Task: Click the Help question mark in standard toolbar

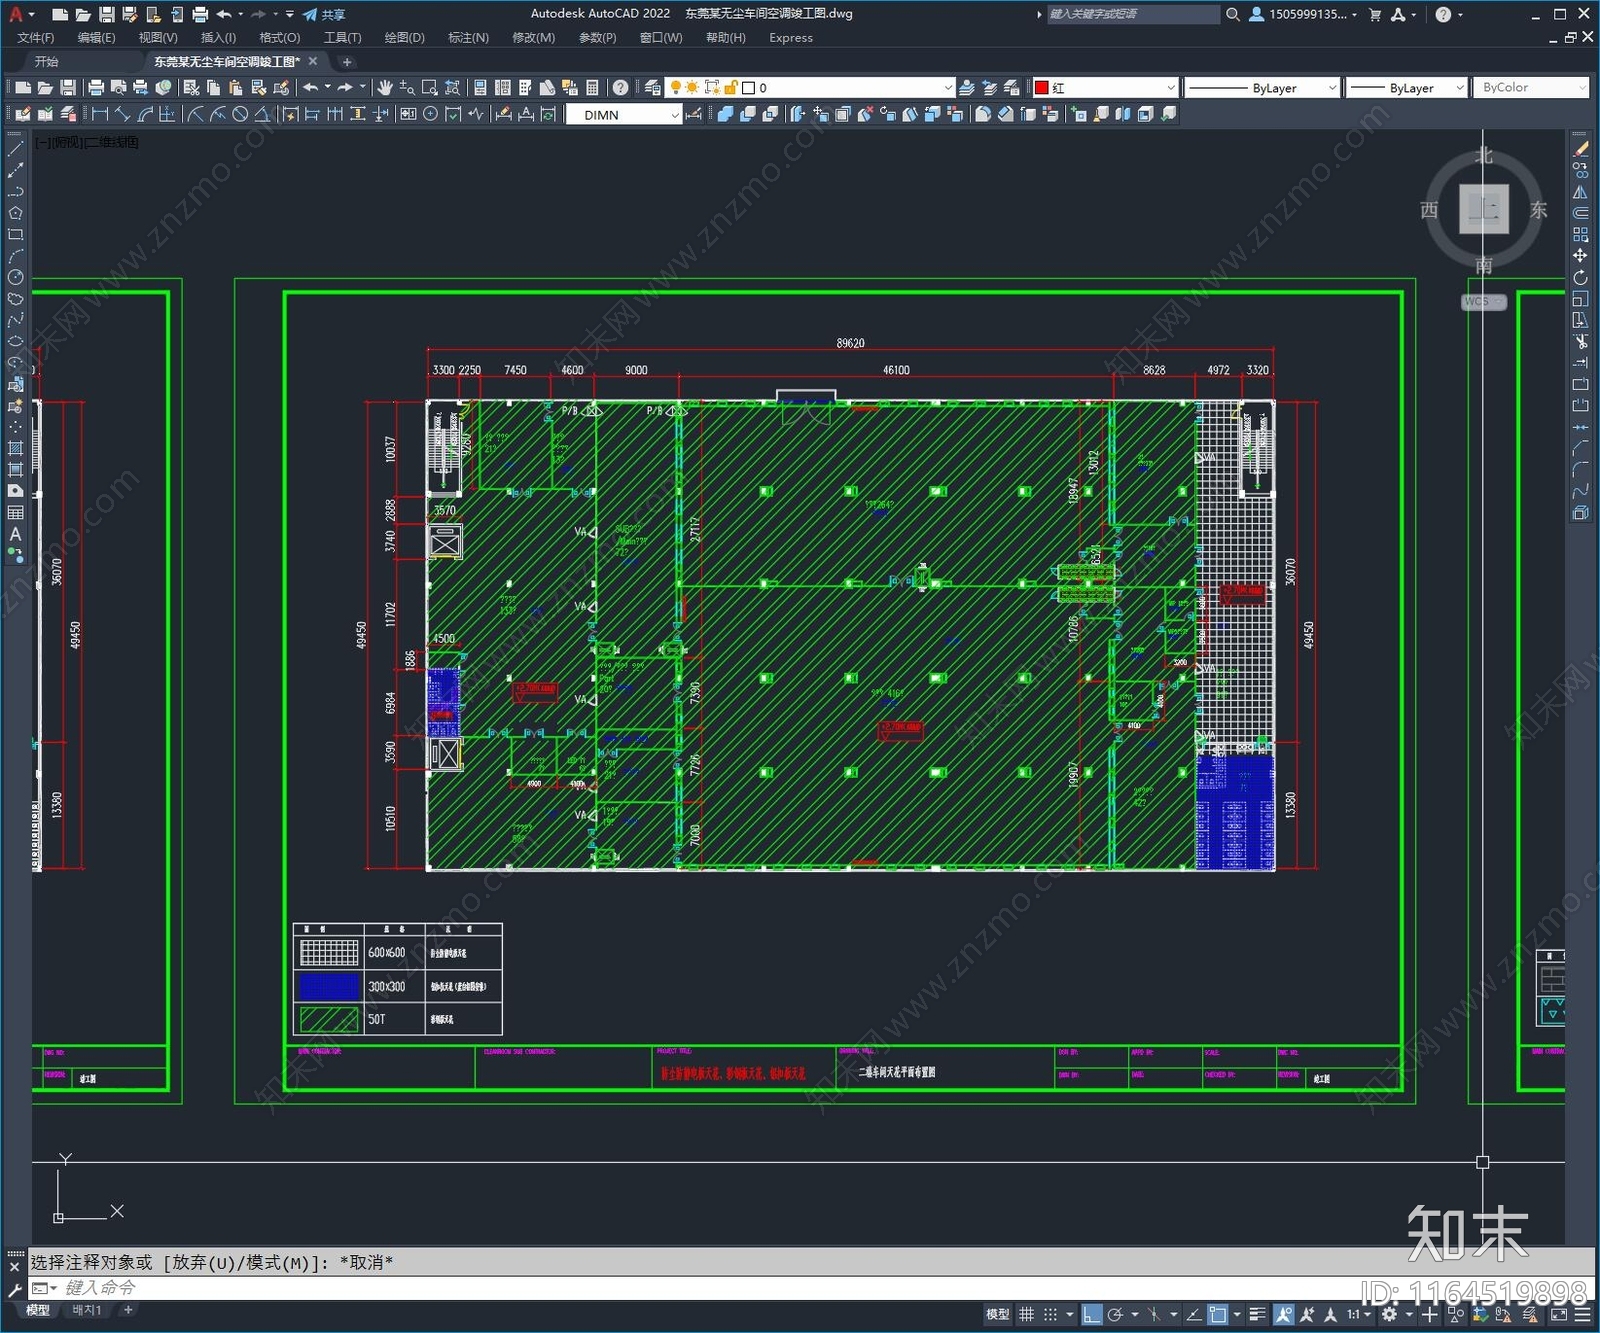Action: click(621, 88)
